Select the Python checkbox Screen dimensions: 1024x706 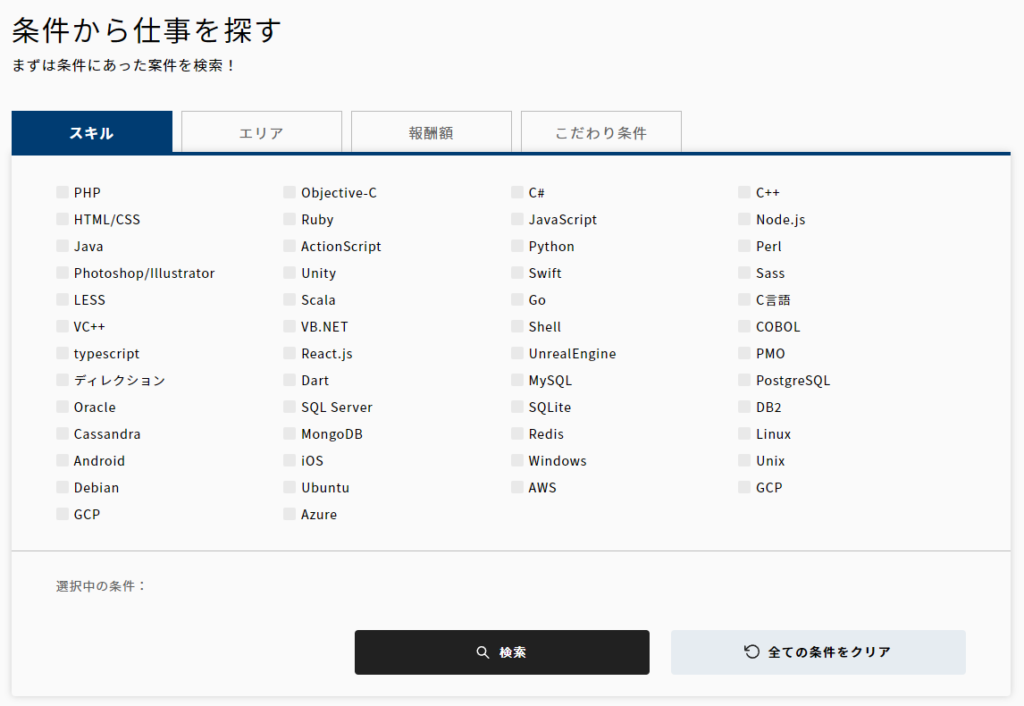tap(517, 246)
